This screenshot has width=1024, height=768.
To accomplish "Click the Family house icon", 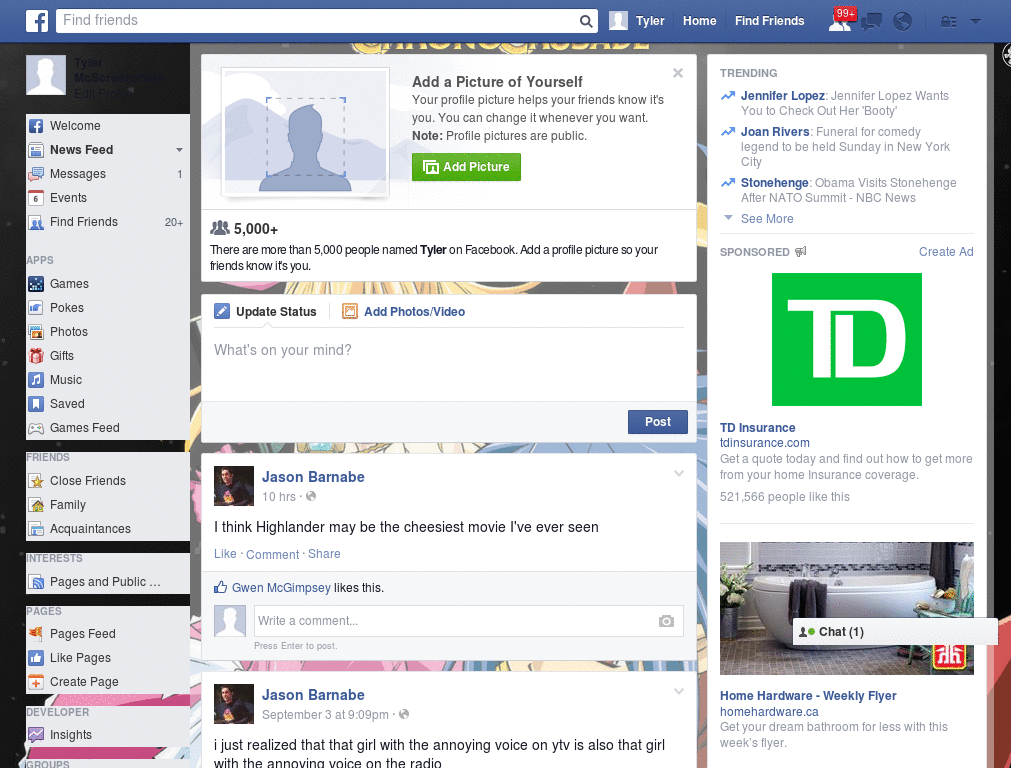I will (x=36, y=505).
